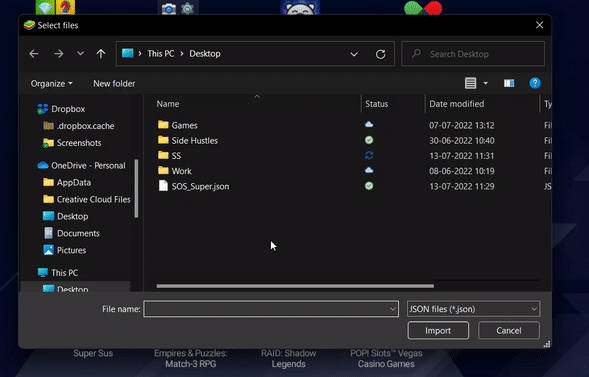
Task: Open AppData folder in sidebar
Action: click(x=67, y=182)
